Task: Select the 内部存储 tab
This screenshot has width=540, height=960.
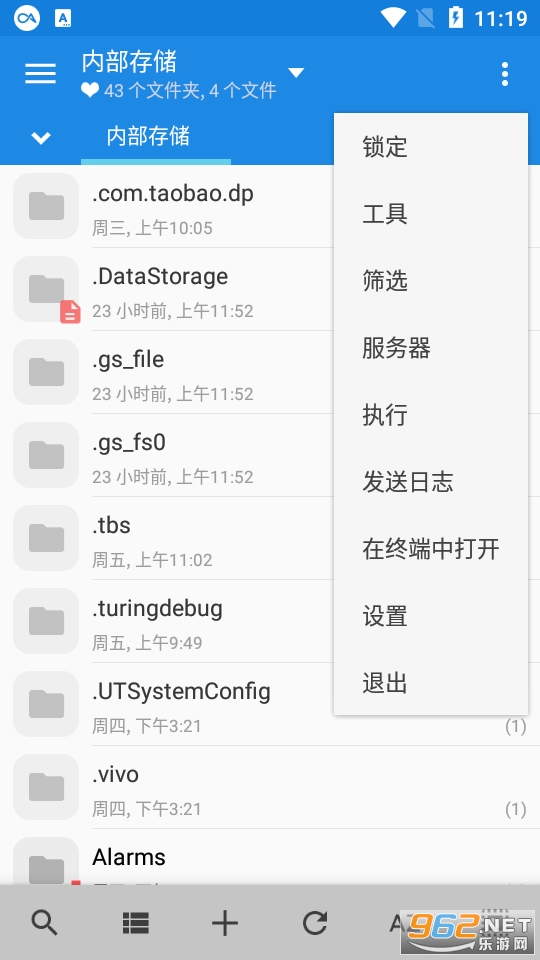Action: [149, 136]
